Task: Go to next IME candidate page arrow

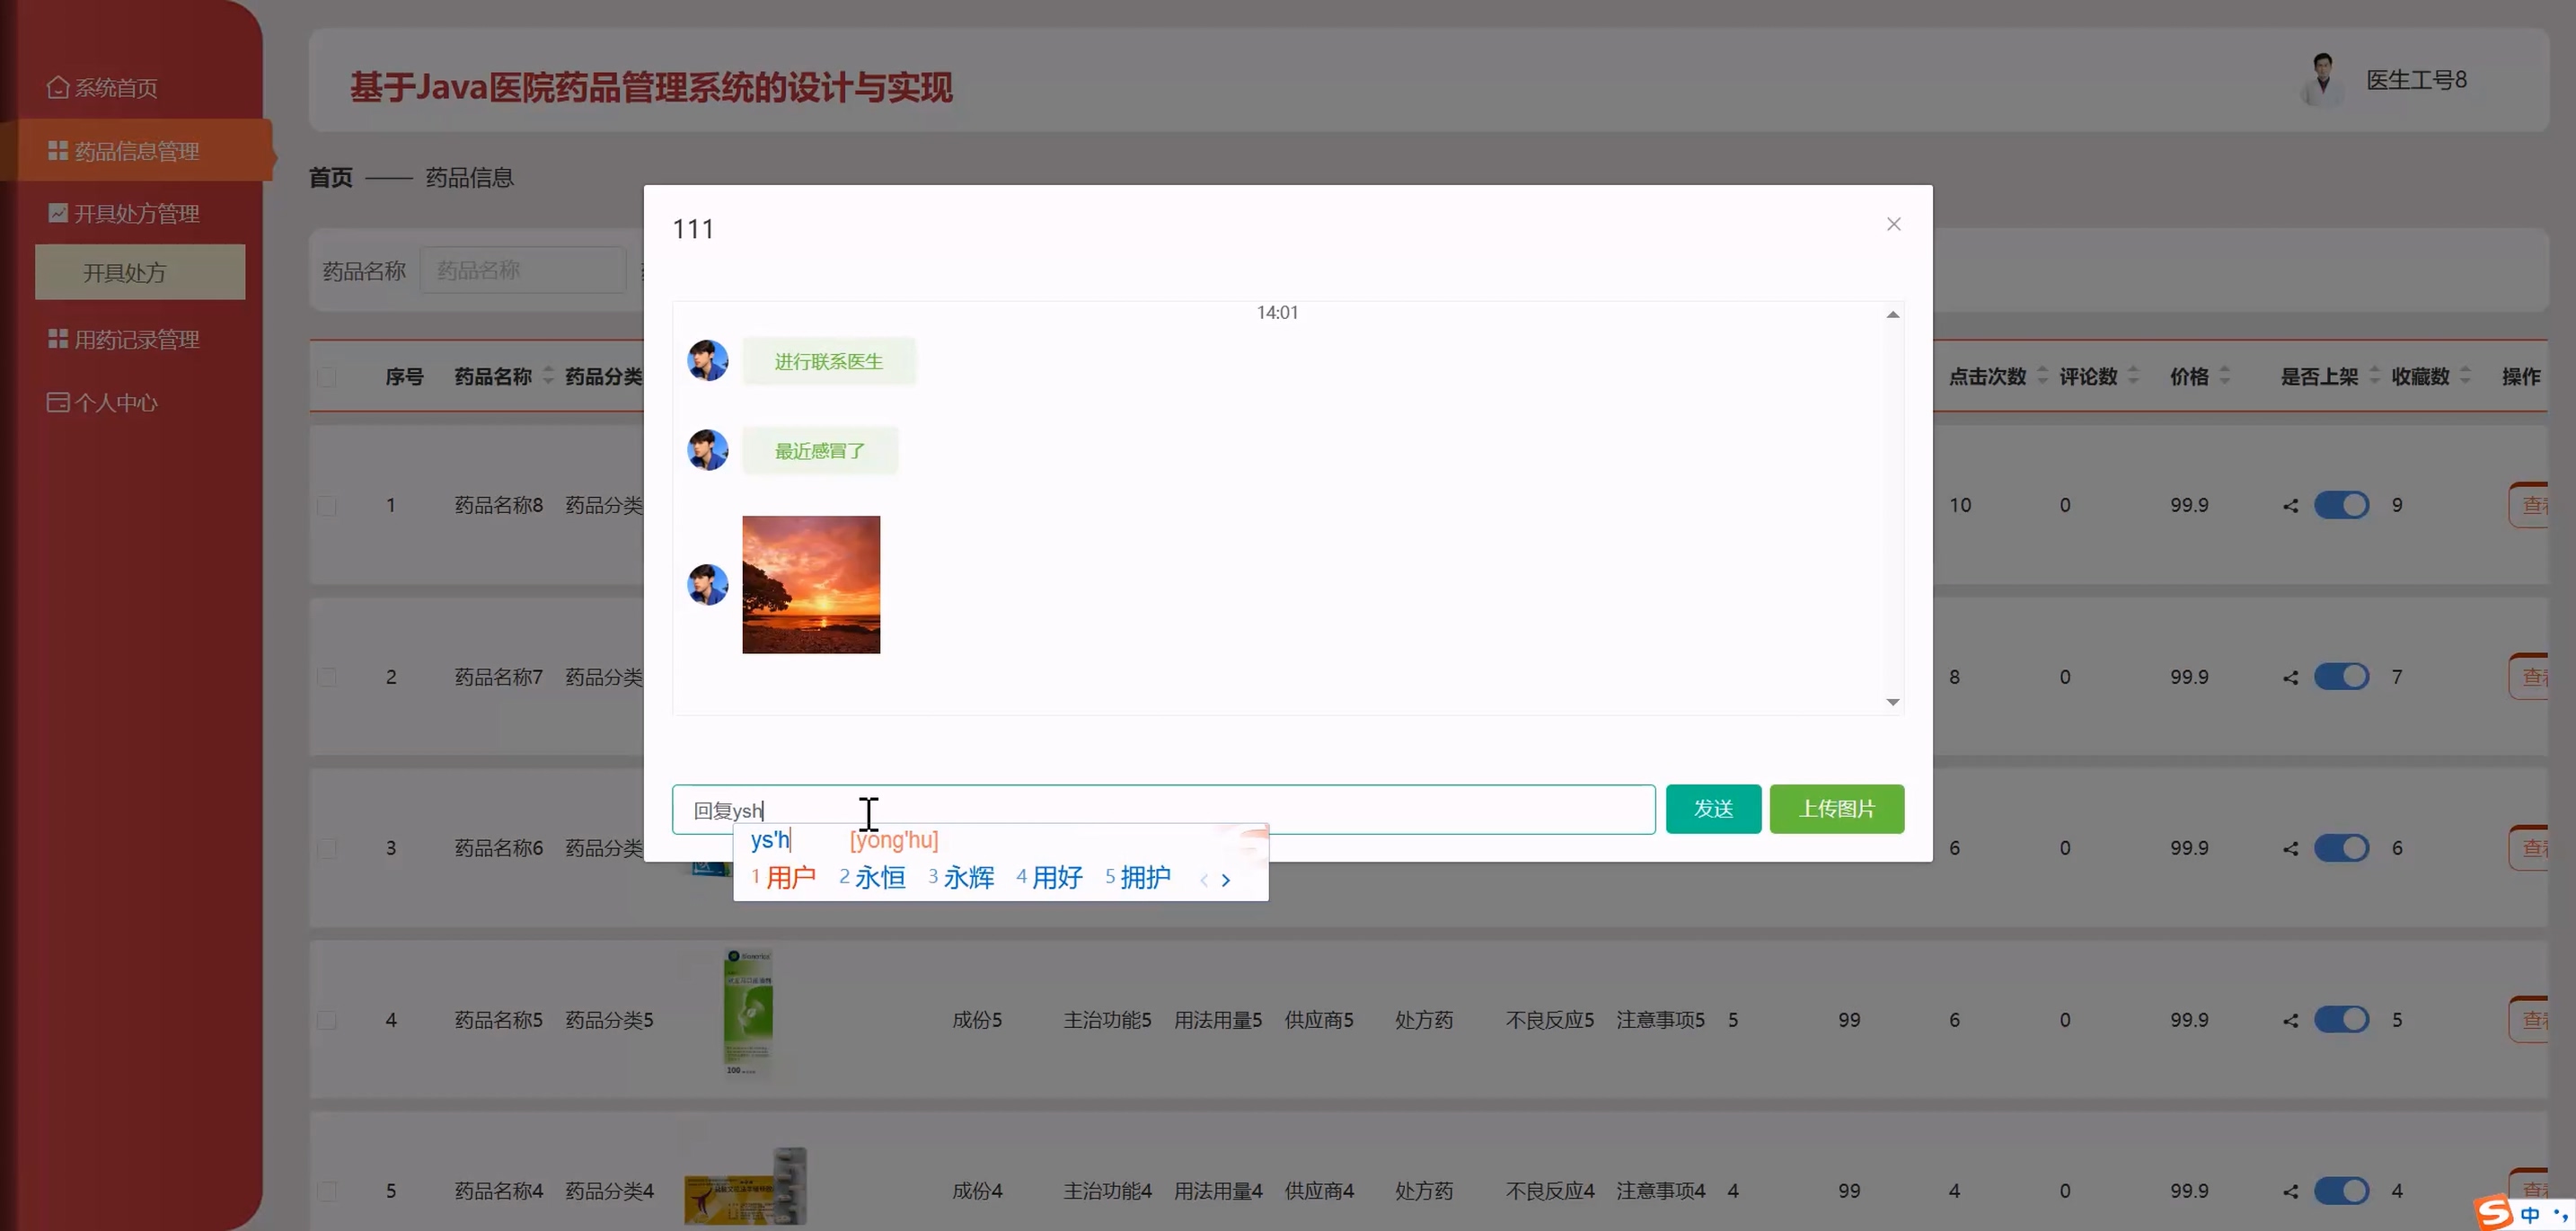Action: [1226, 880]
